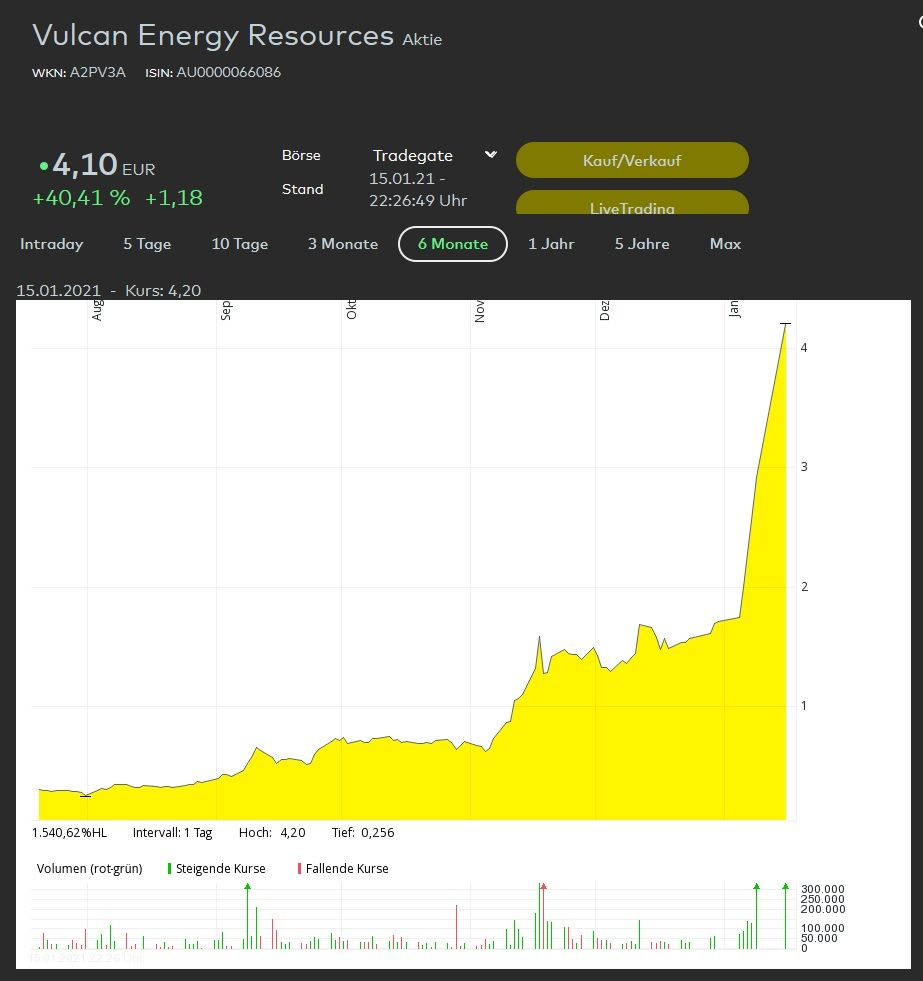
Task: Switch to the 3 Monate view
Action: point(342,244)
